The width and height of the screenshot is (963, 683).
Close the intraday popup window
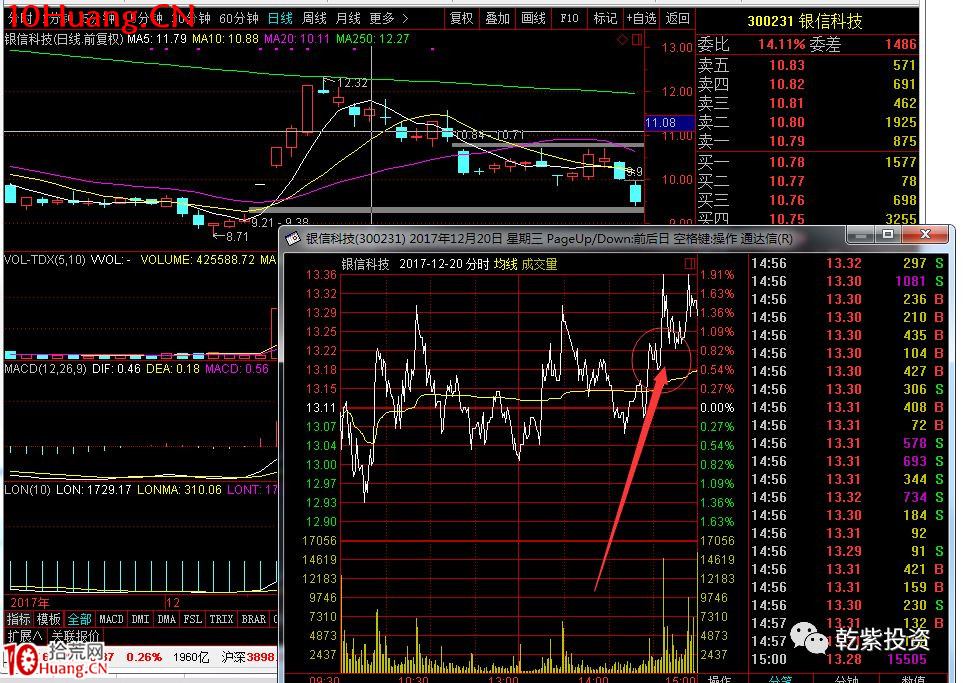[926, 234]
